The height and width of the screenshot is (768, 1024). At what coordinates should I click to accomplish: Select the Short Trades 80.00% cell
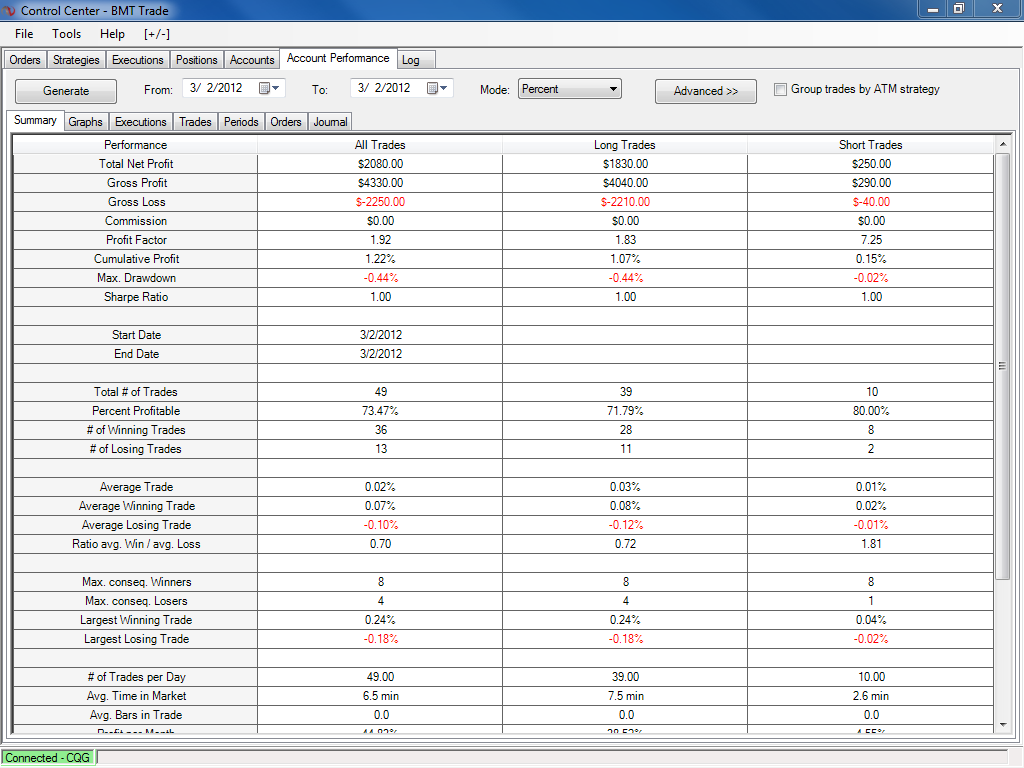click(871, 411)
